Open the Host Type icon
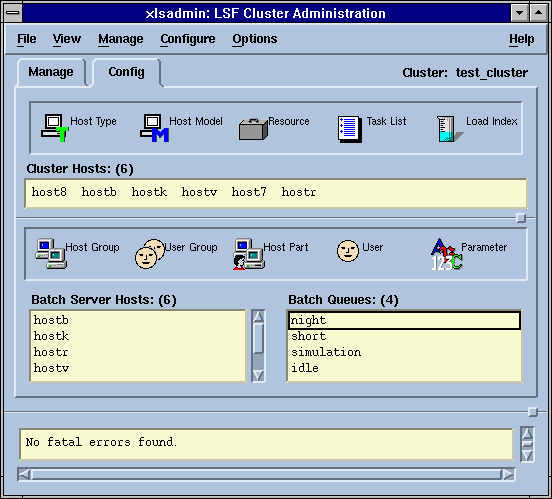Image resolution: width=552 pixels, height=499 pixels. 55,127
